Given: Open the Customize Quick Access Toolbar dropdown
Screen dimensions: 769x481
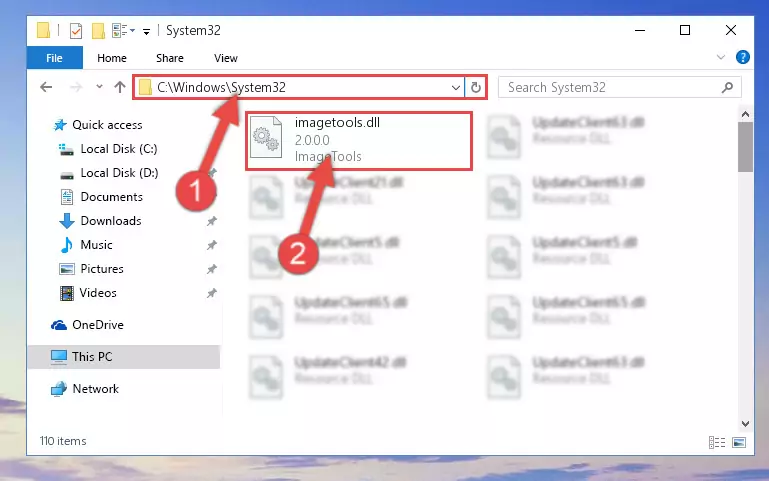Looking at the screenshot, I should point(146,31).
